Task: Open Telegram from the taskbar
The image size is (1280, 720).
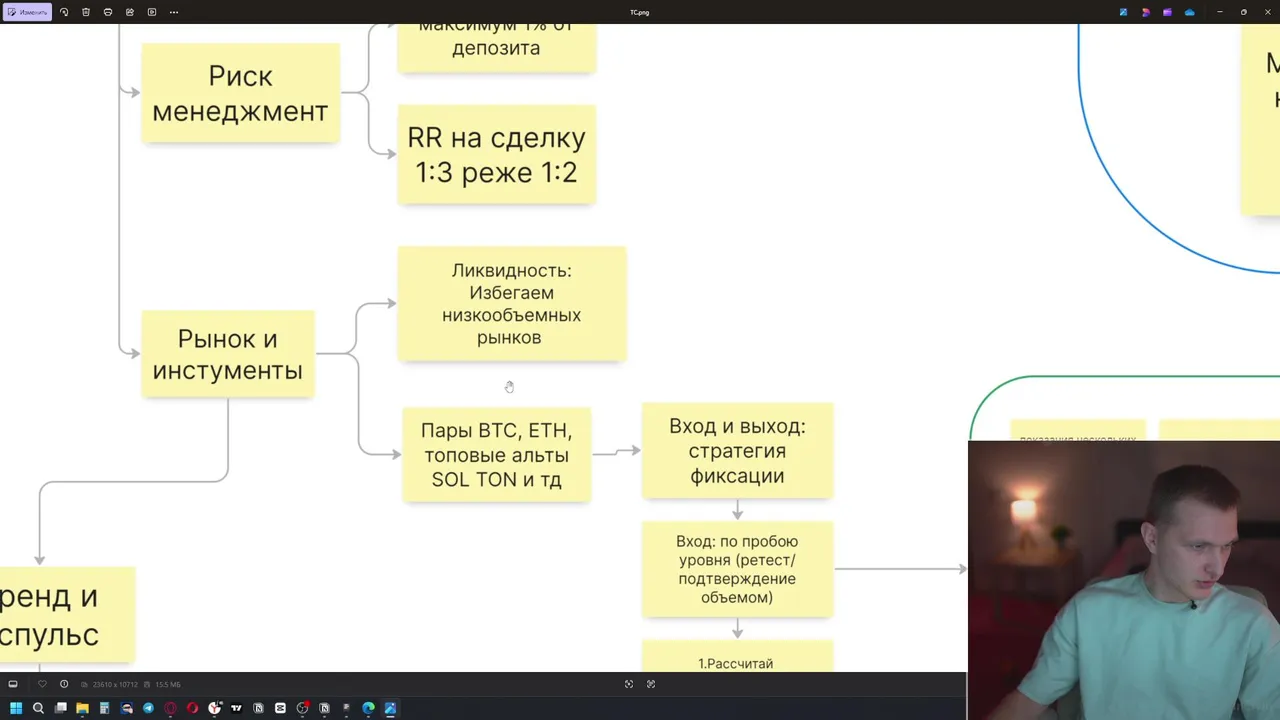Action: 148,708
